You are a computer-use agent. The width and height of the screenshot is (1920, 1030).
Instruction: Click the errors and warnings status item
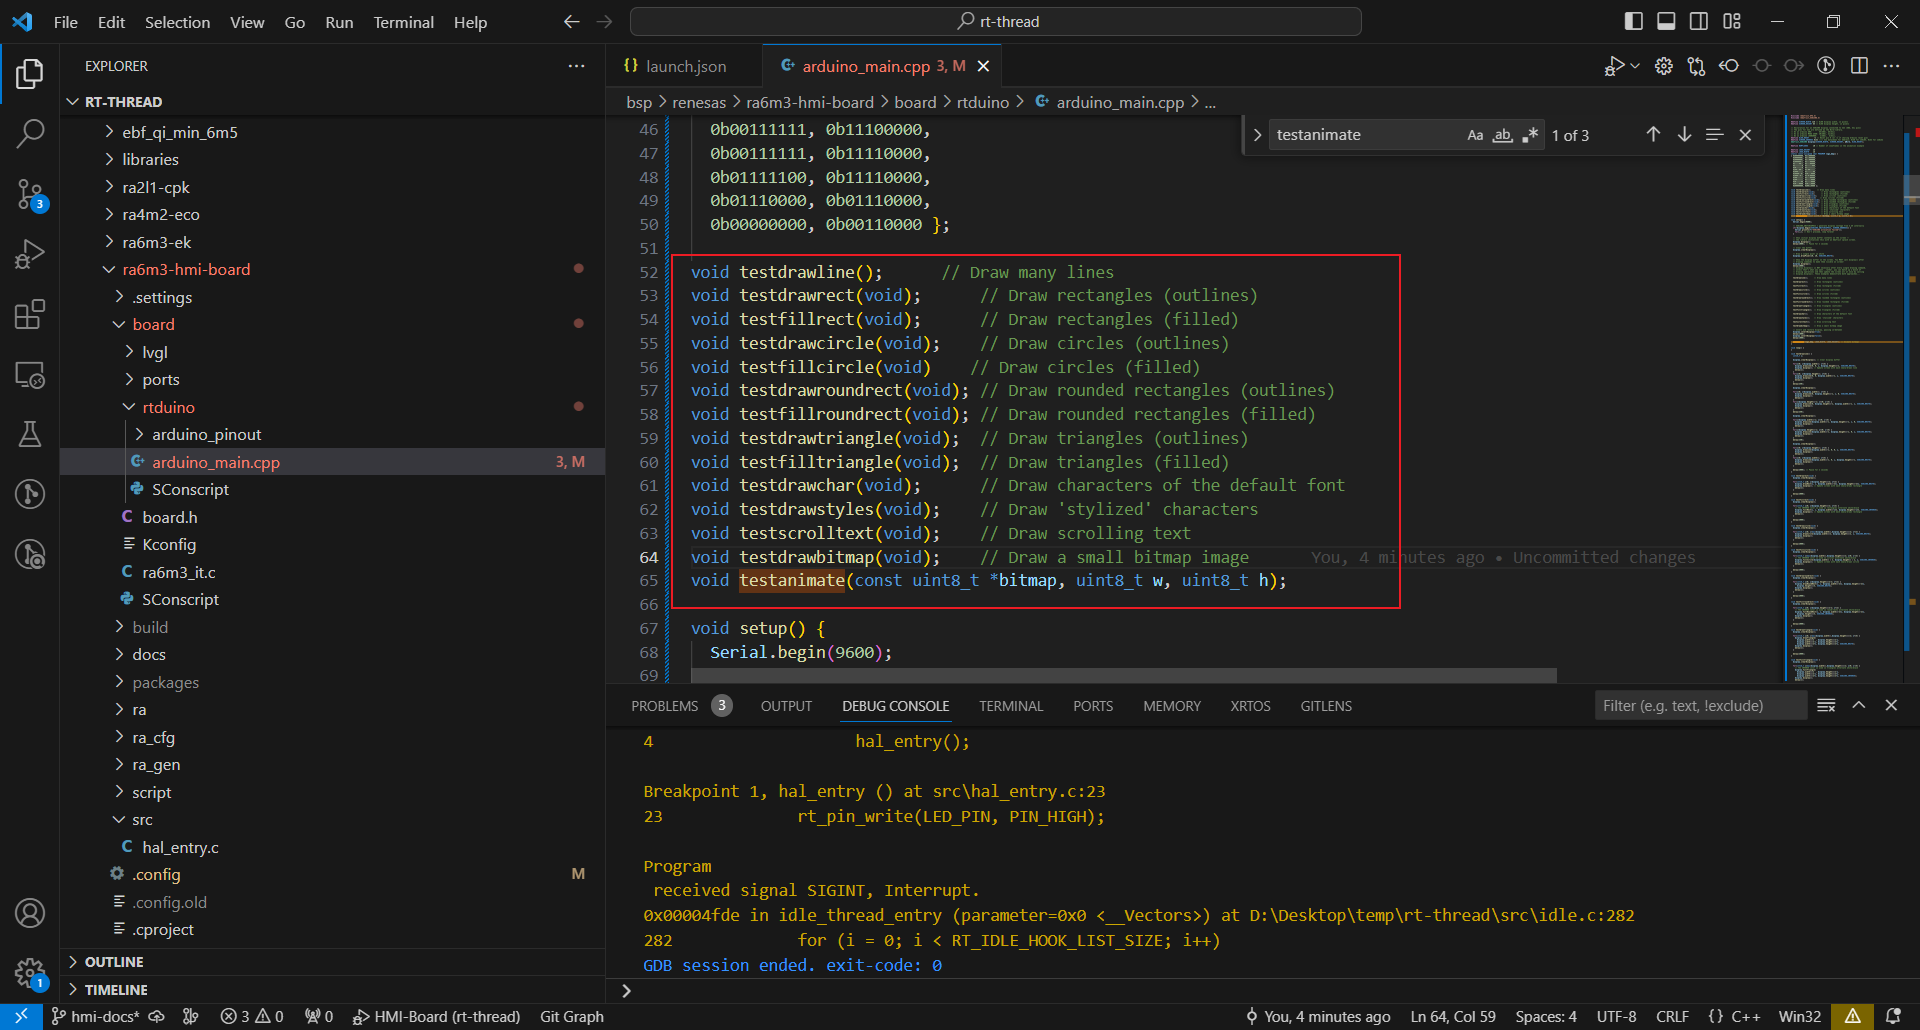click(252, 1017)
